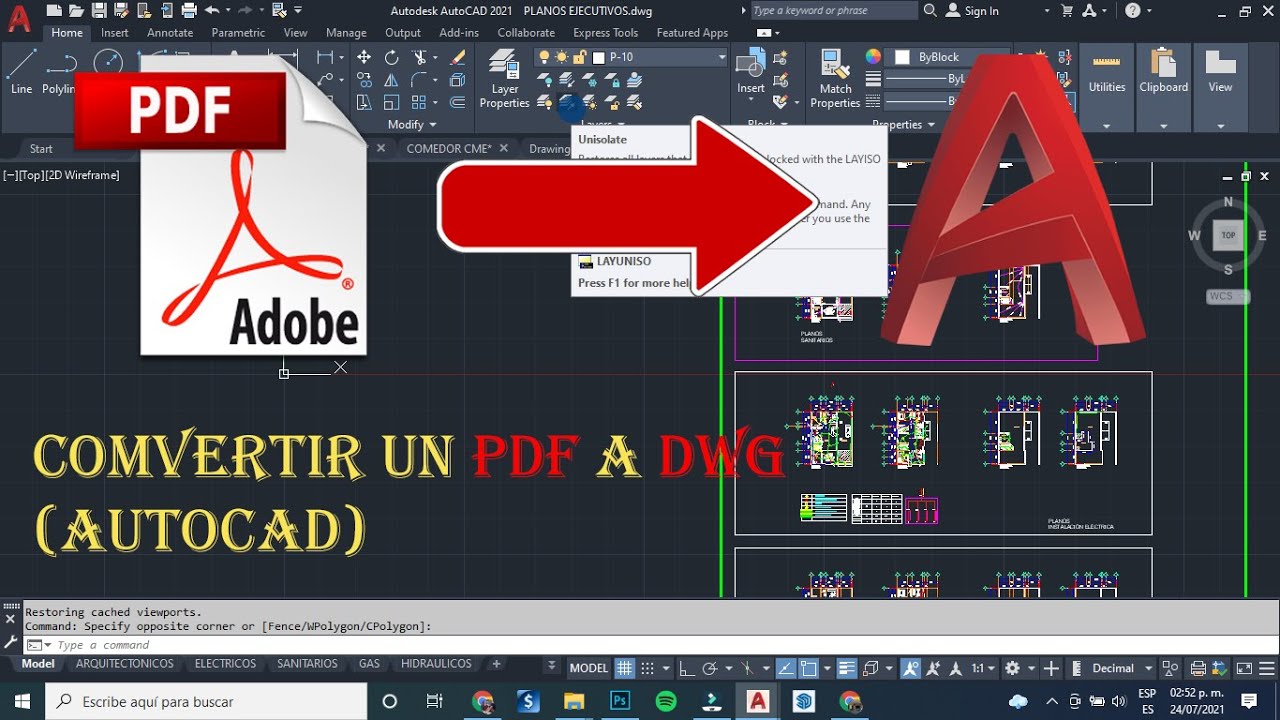Open a drawing via the Open icon
The image size is (1280, 720).
(x=75, y=10)
